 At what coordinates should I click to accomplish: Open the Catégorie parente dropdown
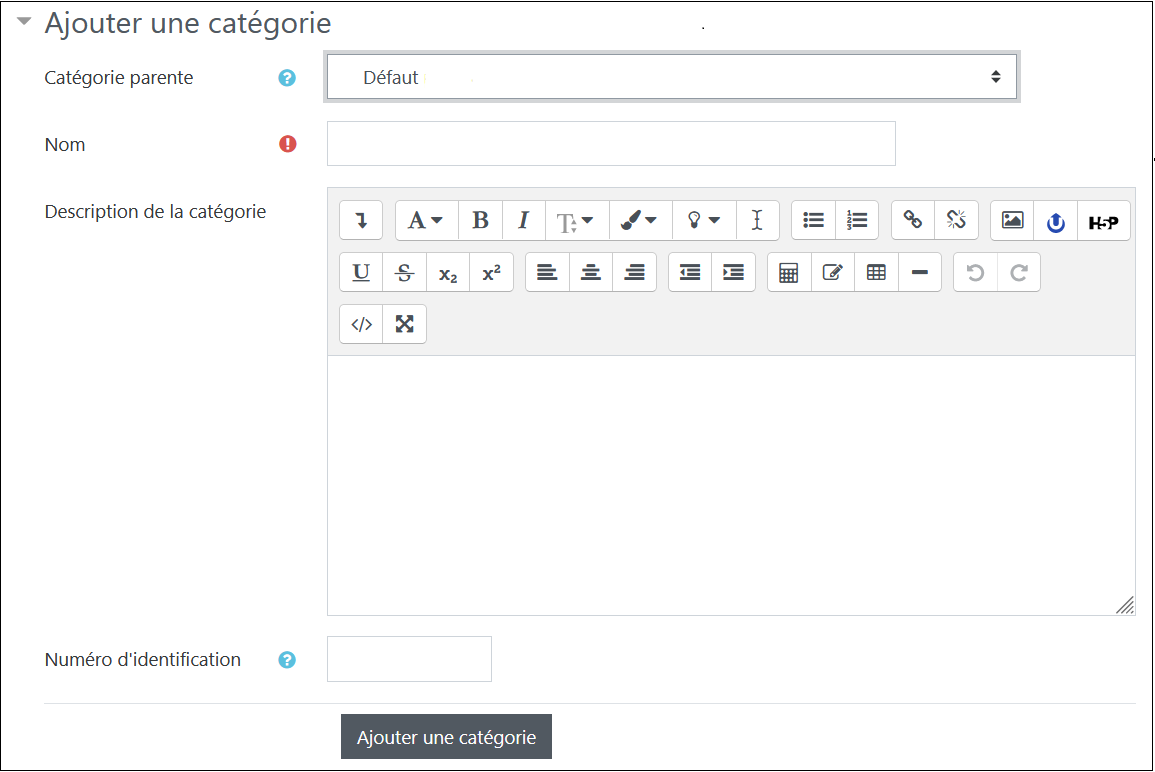(670, 77)
